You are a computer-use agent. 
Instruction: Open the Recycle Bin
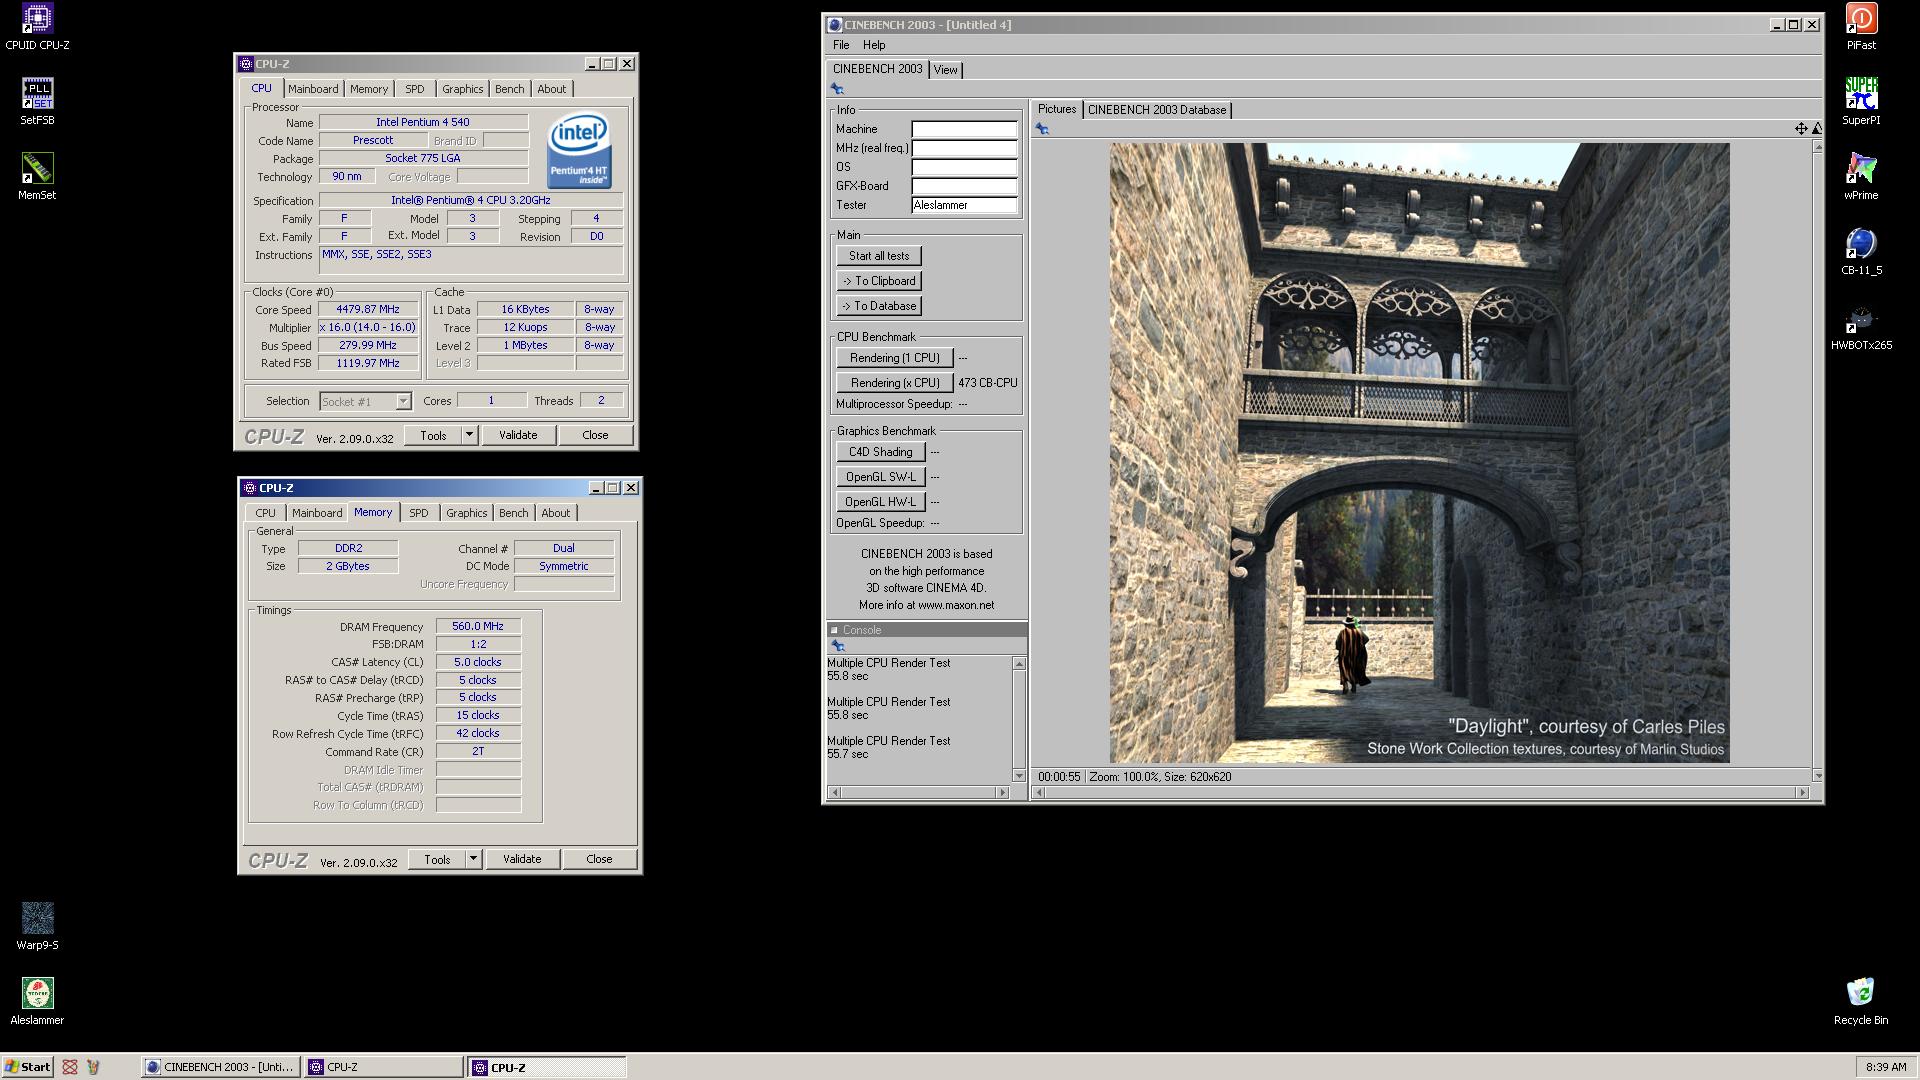click(1860, 1002)
